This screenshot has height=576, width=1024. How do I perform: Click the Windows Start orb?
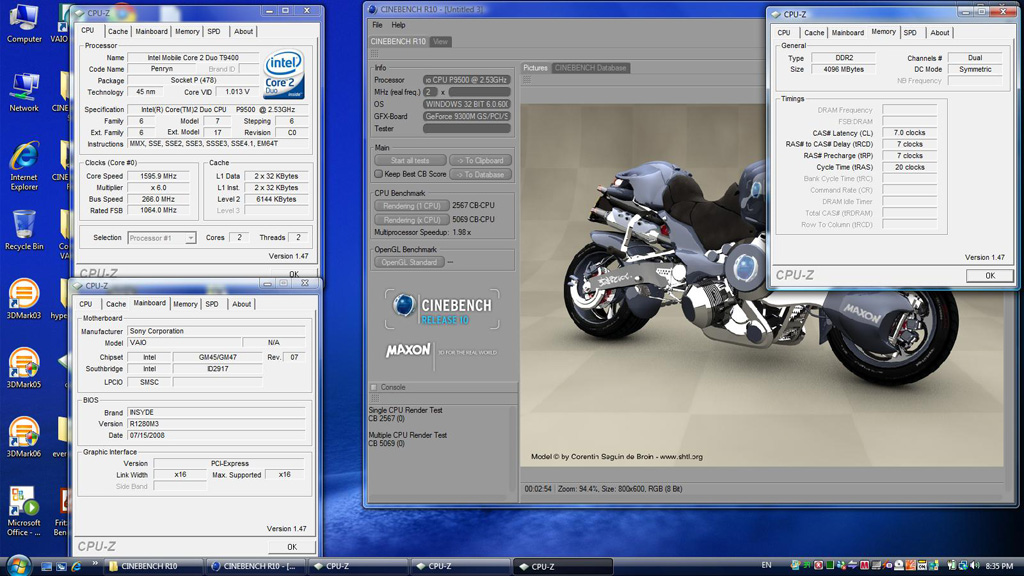tap(18, 565)
